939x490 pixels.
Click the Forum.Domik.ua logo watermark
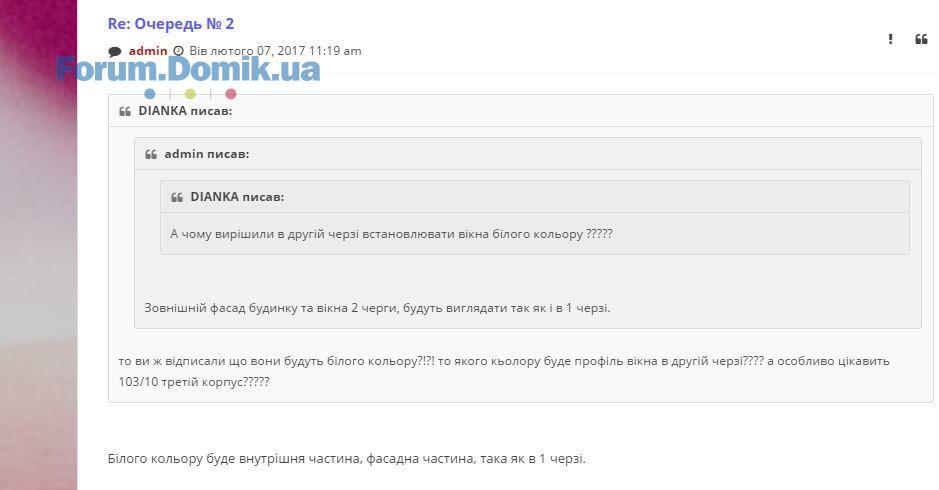click(x=189, y=68)
